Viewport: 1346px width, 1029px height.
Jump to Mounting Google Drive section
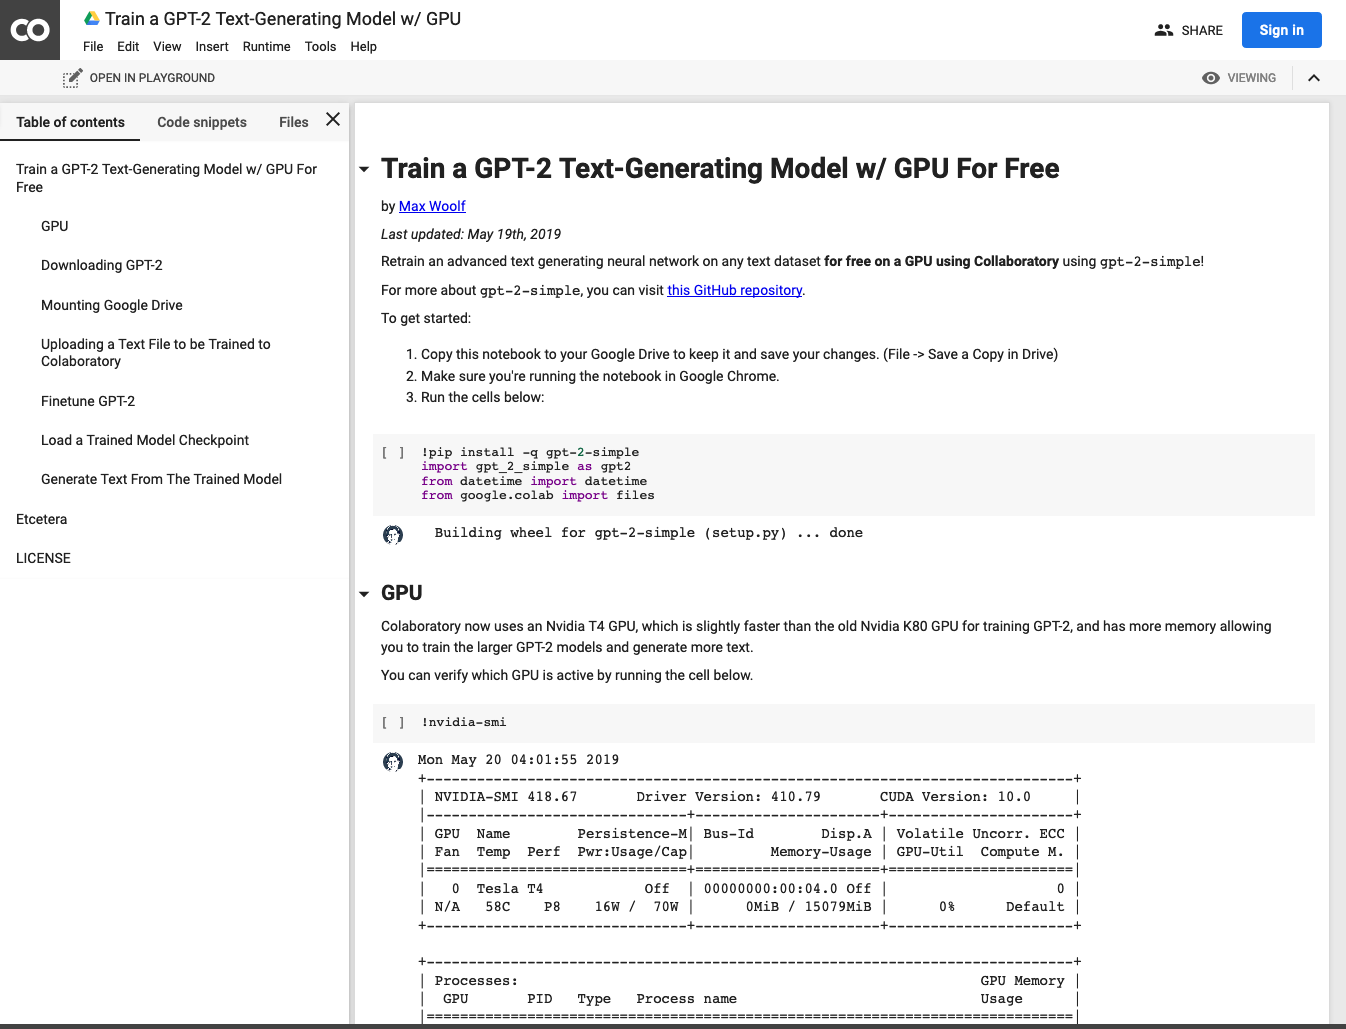[112, 305]
